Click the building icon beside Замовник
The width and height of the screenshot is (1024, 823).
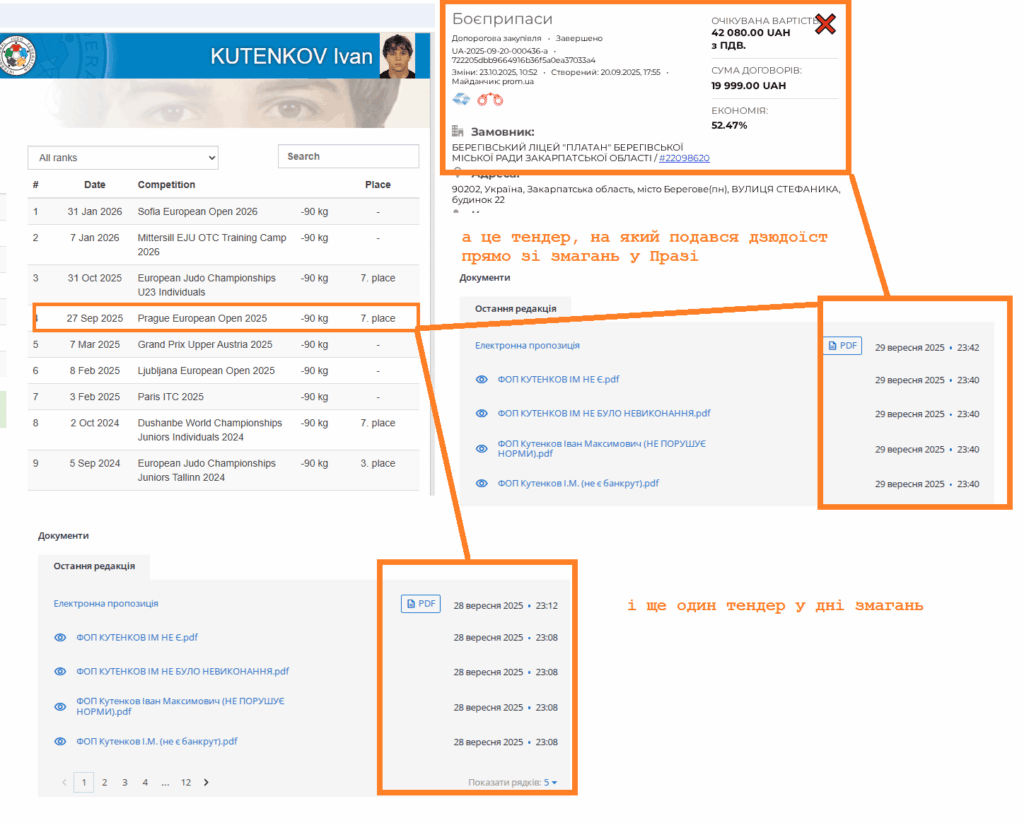click(x=458, y=131)
